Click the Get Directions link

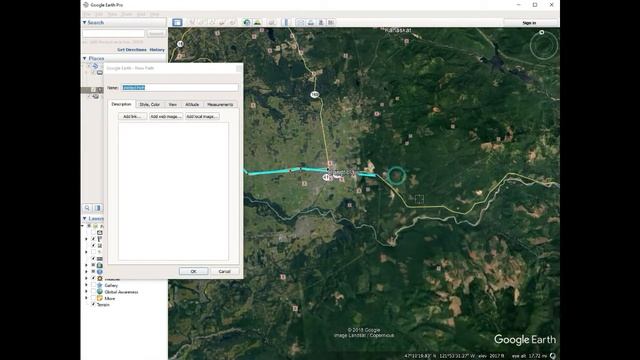click(x=132, y=50)
